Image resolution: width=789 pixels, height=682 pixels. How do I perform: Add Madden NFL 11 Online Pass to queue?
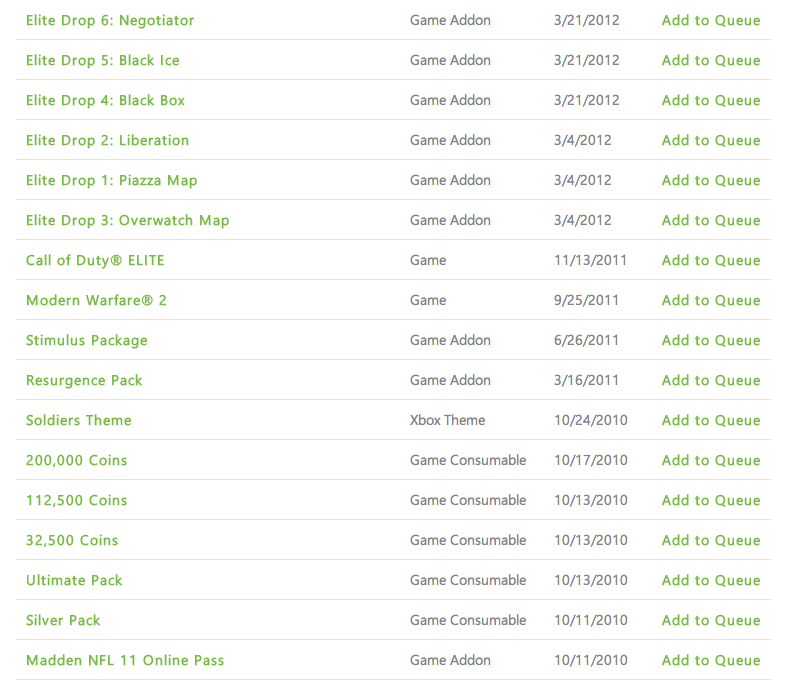point(711,660)
